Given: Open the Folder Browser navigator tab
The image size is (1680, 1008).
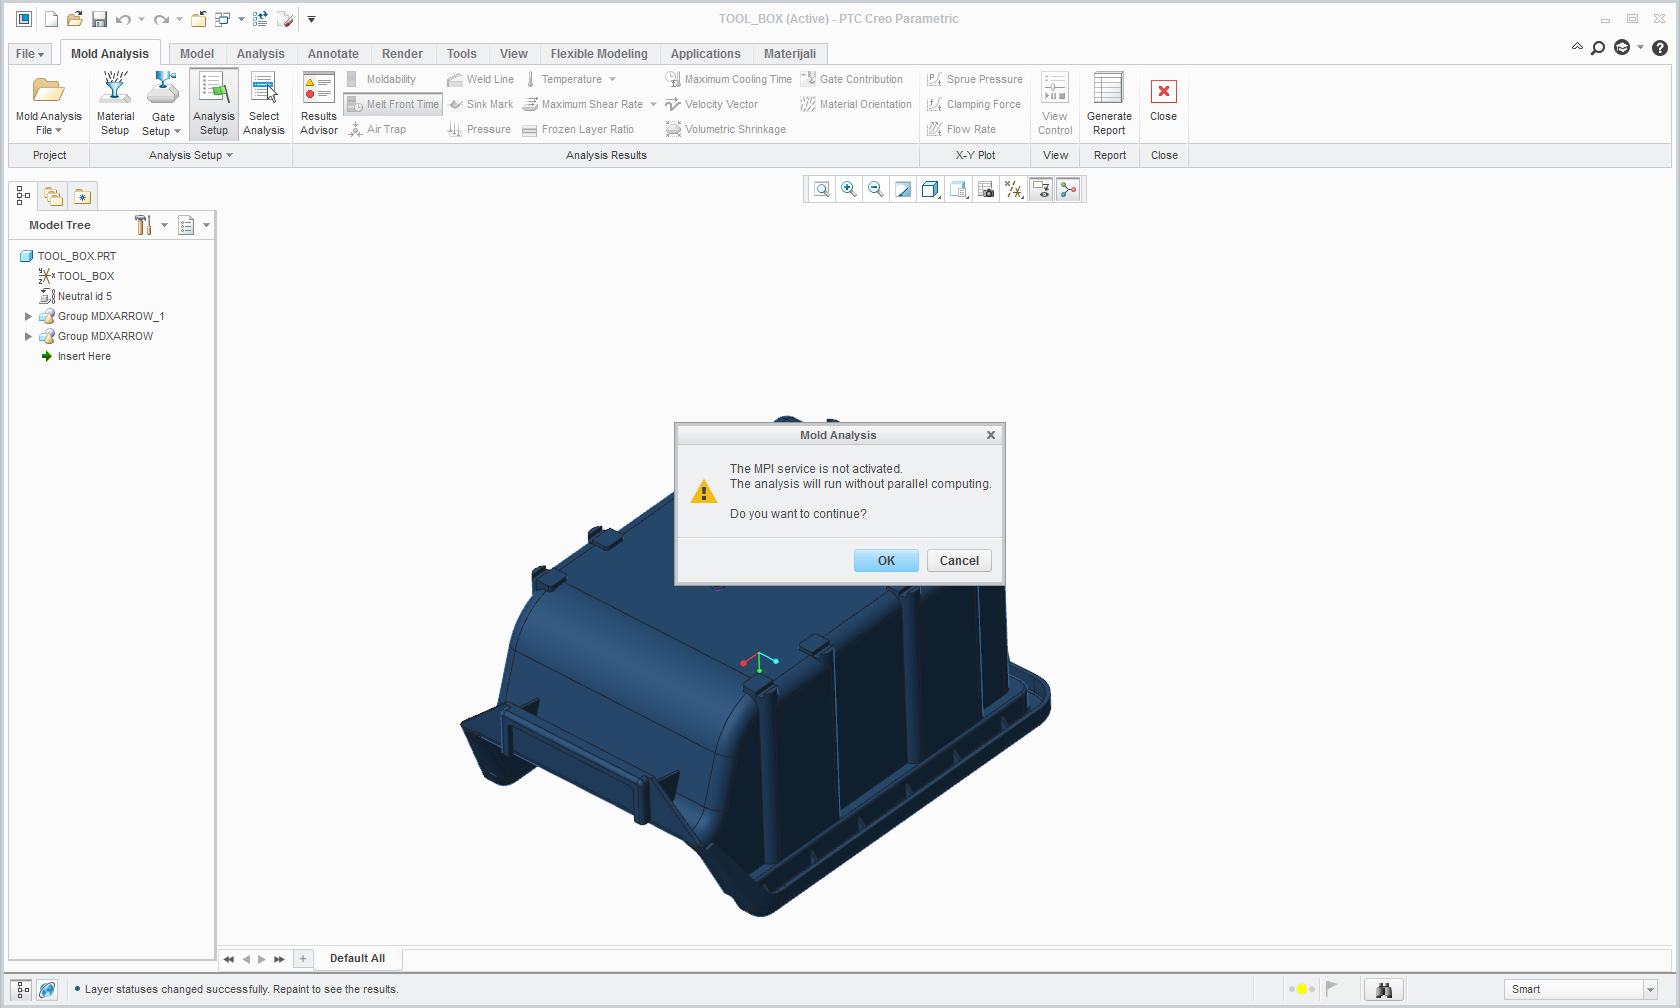Looking at the screenshot, I should [x=53, y=196].
